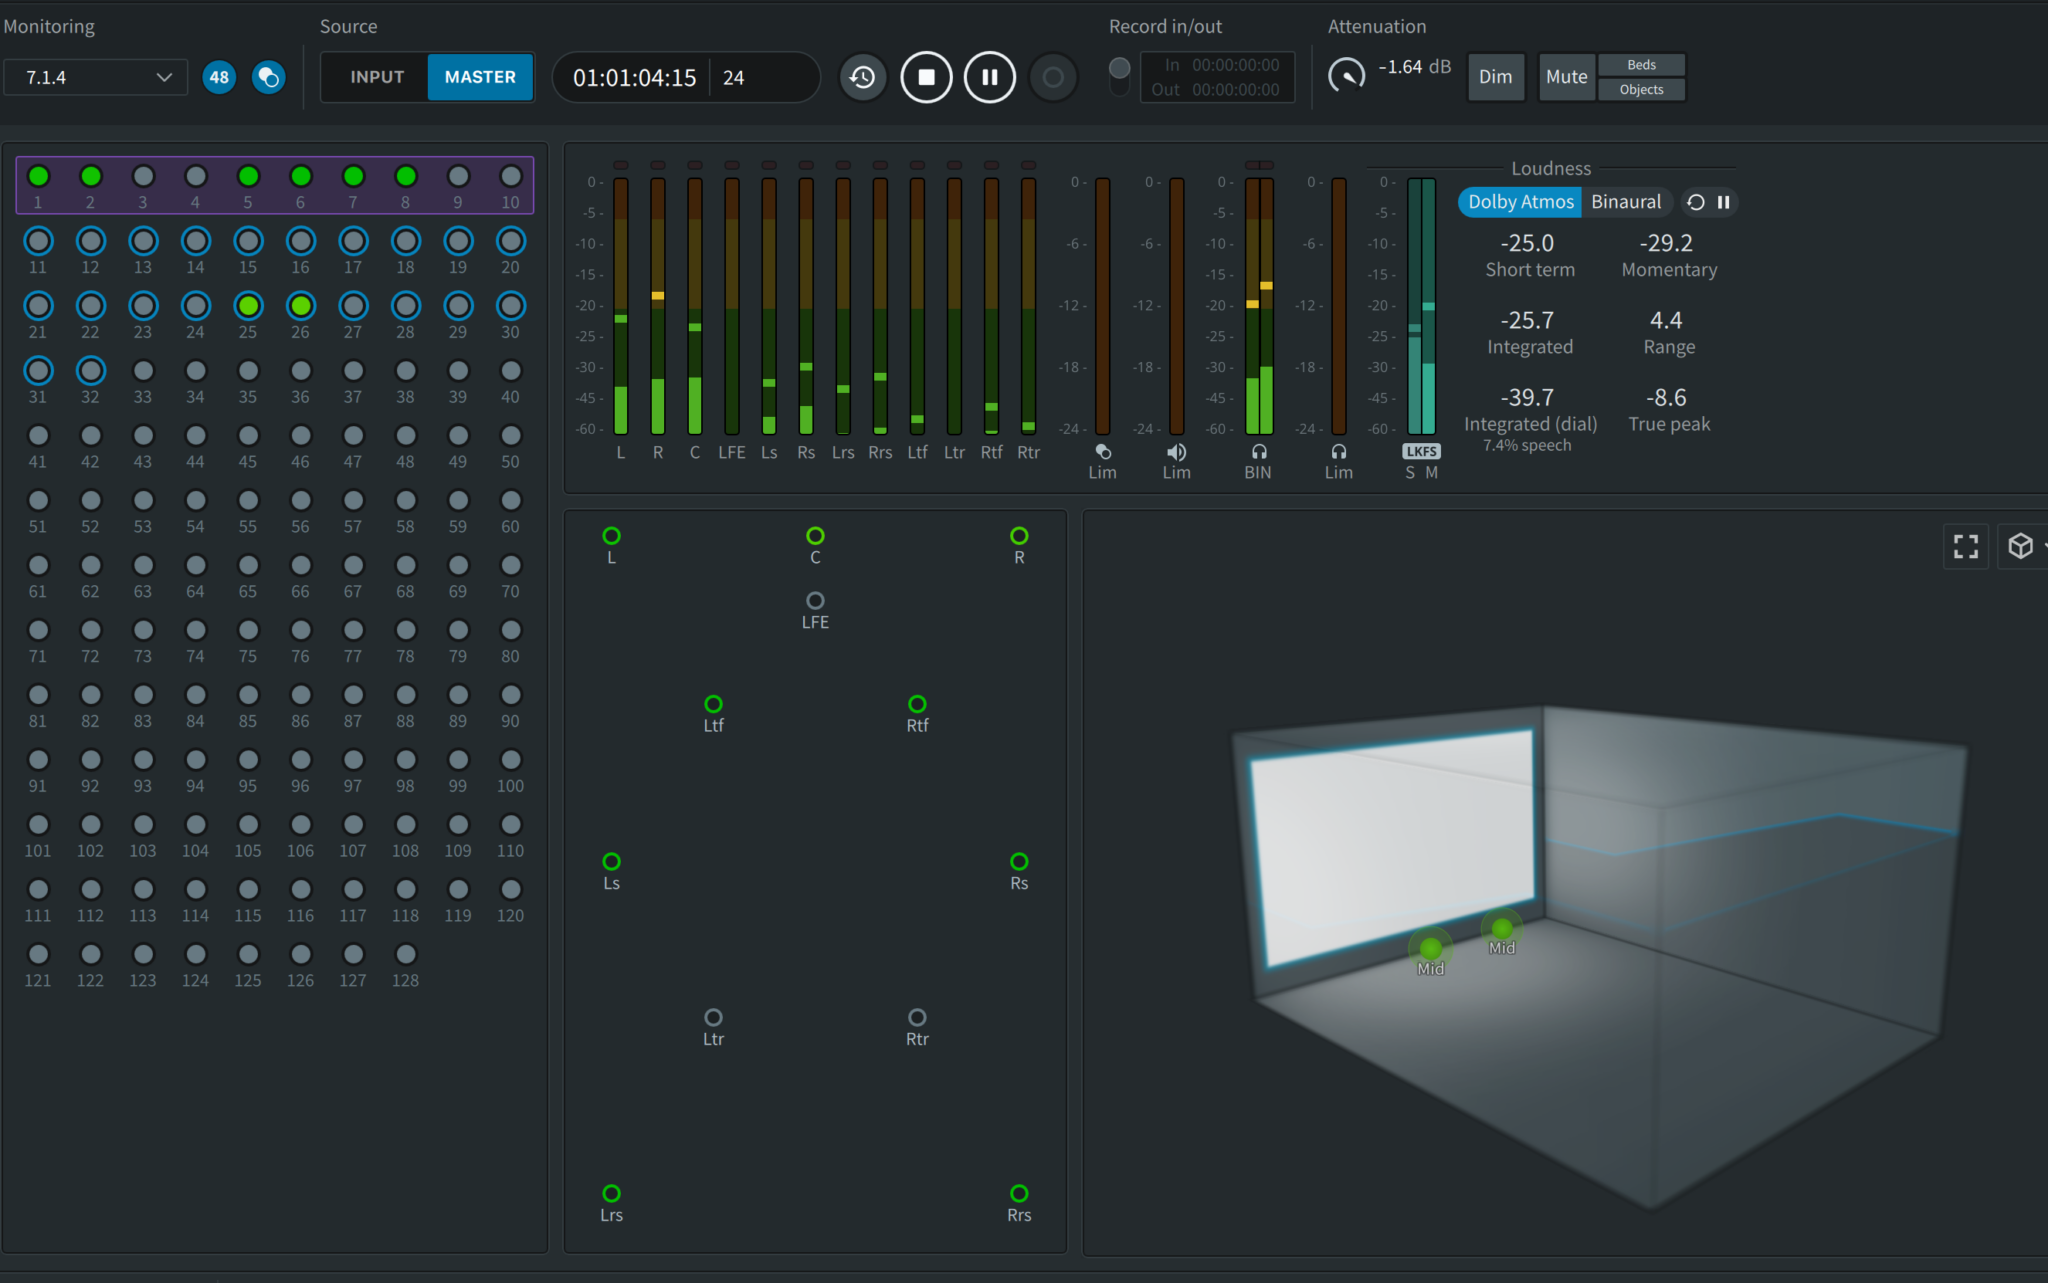Viewport: 2048px width, 1283px height.
Task: Reset loudness with the circular arrow icon
Action: point(1693,202)
